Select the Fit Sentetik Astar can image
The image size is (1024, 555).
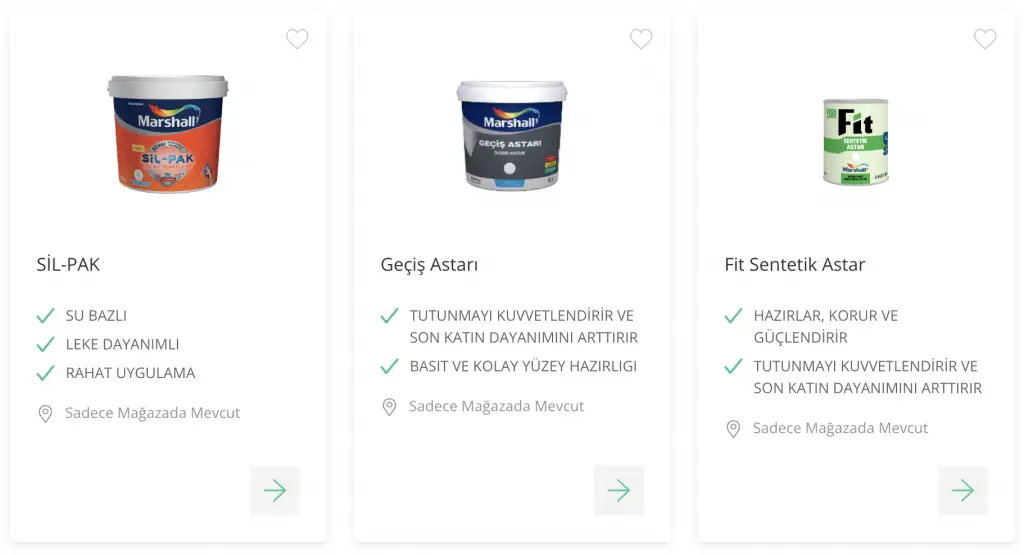(x=856, y=142)
